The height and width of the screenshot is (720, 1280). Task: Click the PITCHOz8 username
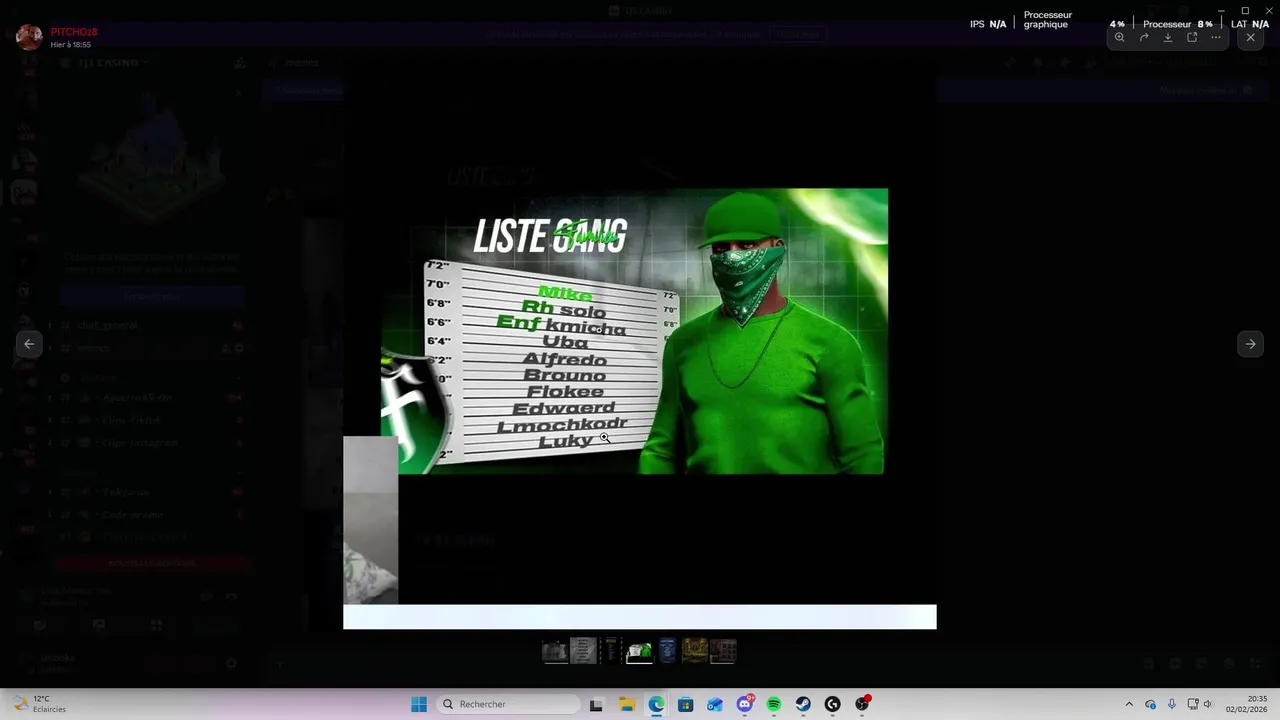pyautogui.click(x=74, y=32)
